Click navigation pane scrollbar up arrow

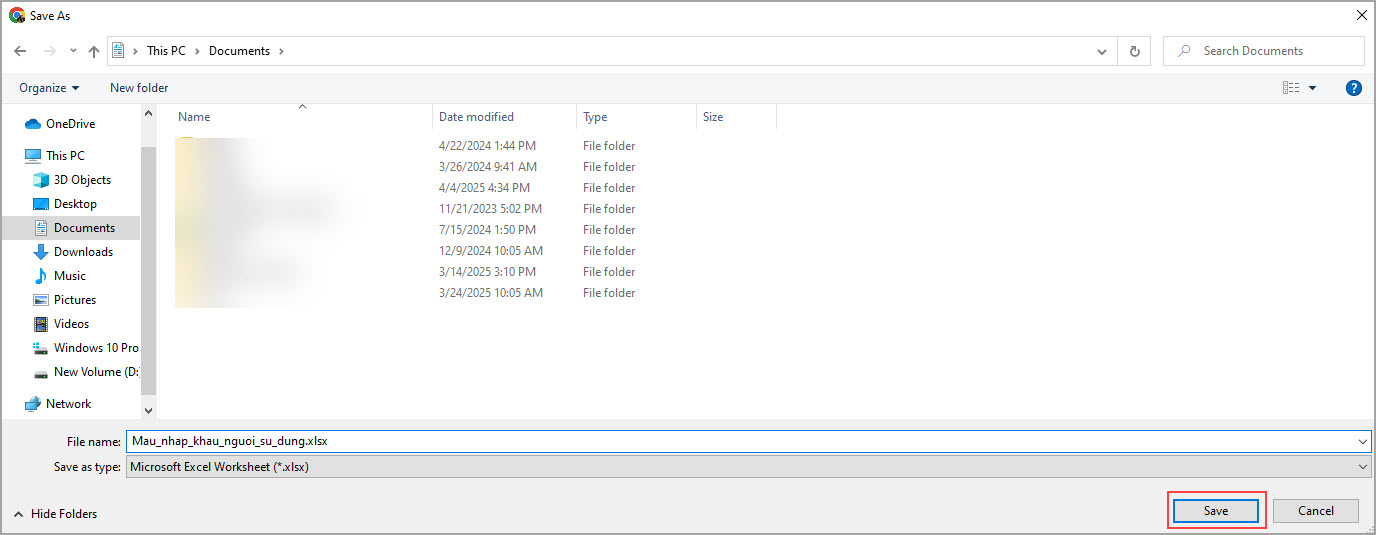pyautogui.click(x=149, y=115)
